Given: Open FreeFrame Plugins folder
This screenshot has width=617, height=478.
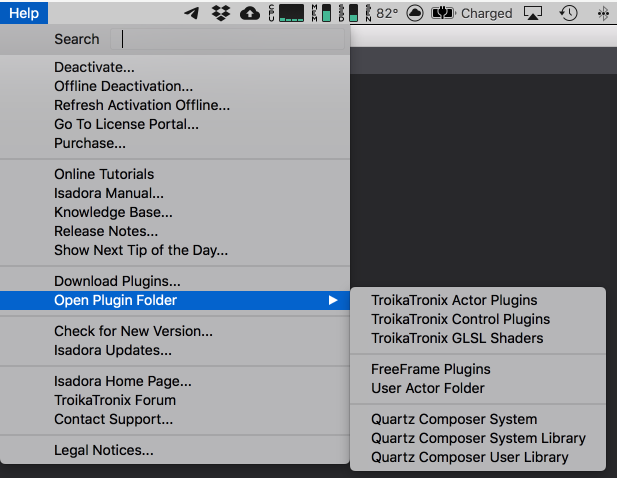Looking at the screenshot, I should (x=478, y=369).
